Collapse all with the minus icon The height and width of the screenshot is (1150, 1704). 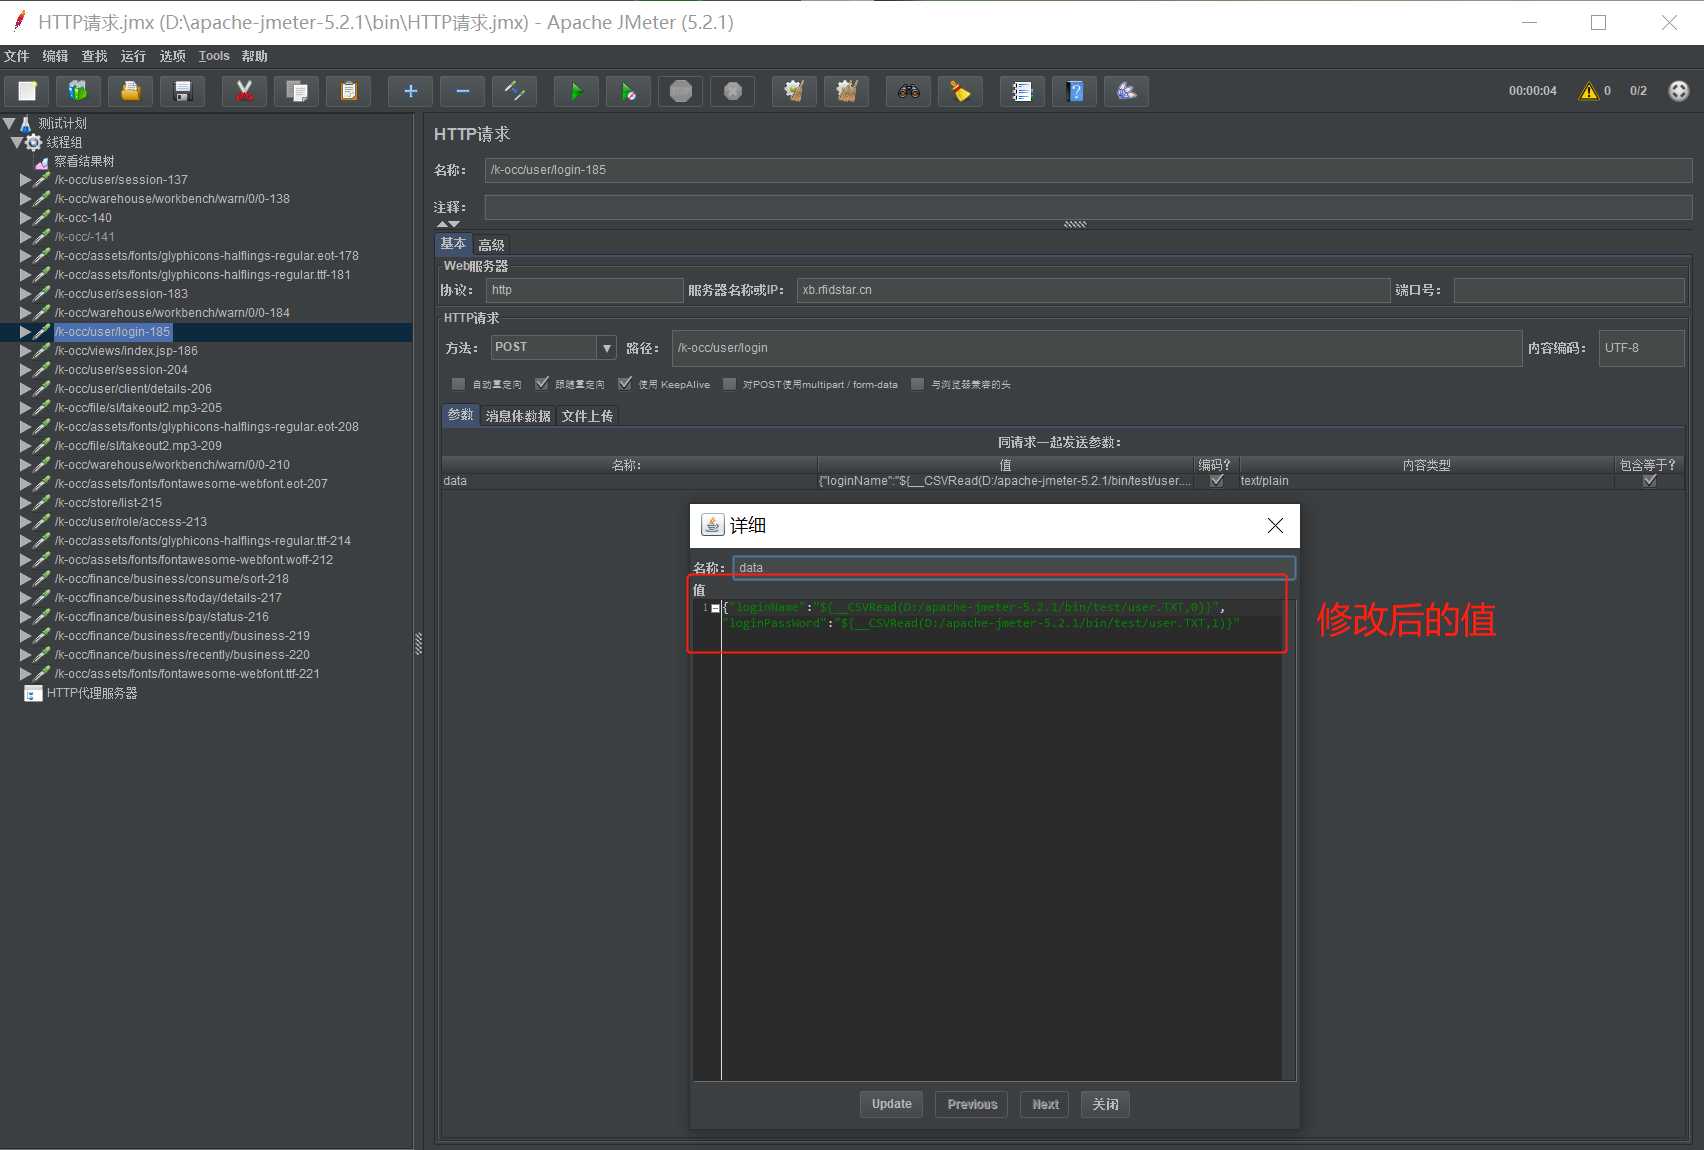tap(462, 91)
